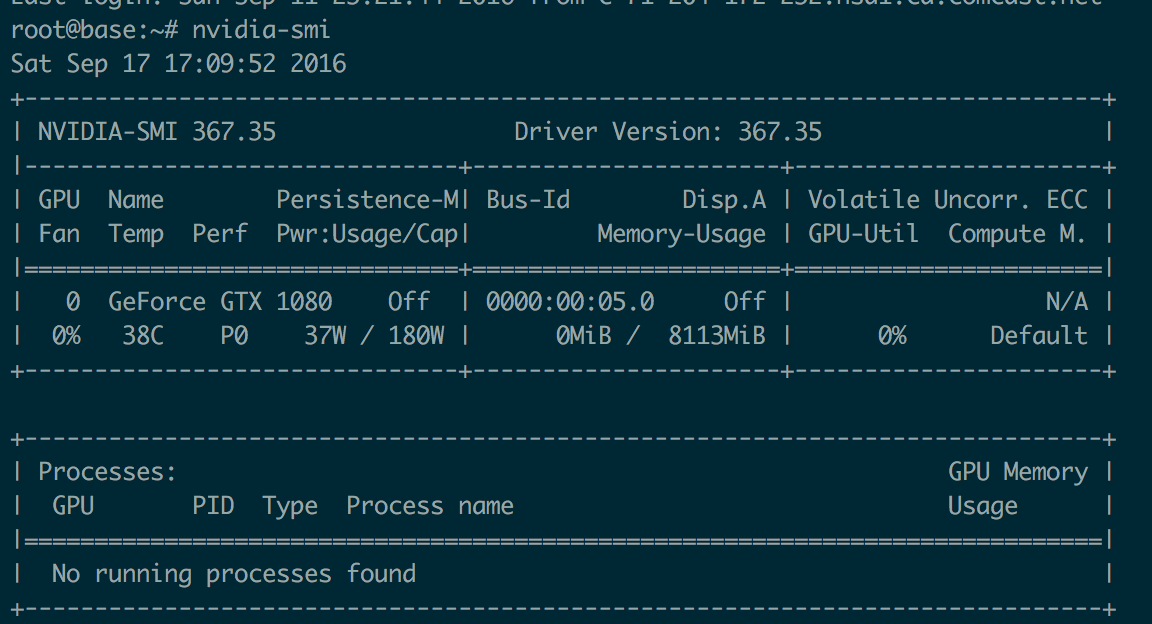
Task: Click the Volatile Uncorr. ECC header
Action: click(947, 200)
